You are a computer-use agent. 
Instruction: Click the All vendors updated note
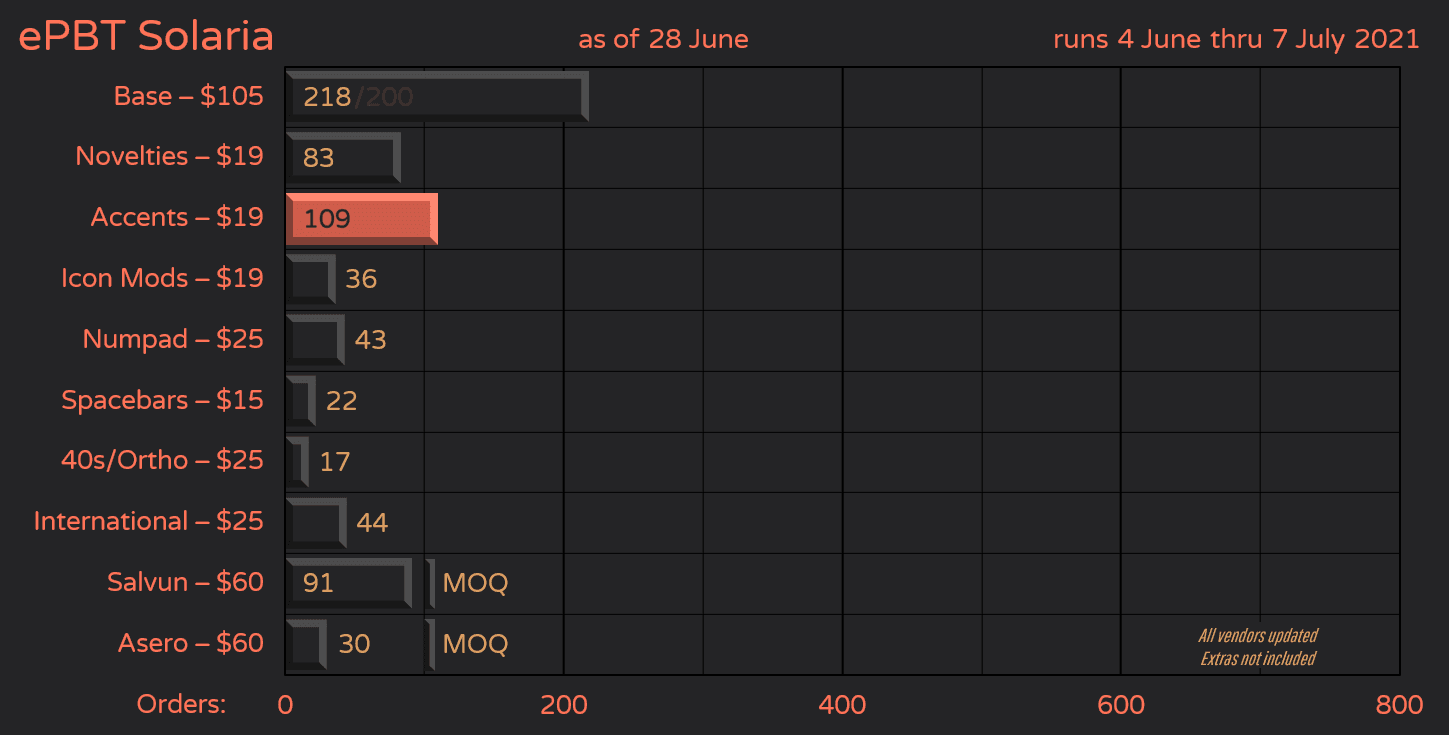pos(1258,635)
